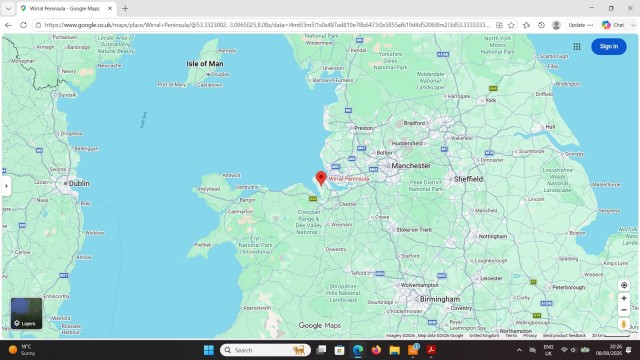Show hidden system tray icons
The width and height of the screenshot is (640, 360).
[519, 350]
